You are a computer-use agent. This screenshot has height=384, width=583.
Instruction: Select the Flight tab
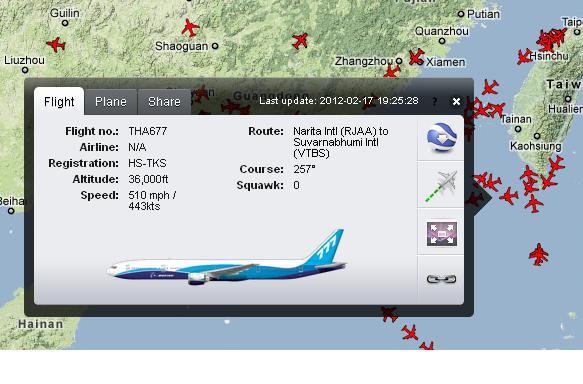pyautogui.click(x=59, y=101)
